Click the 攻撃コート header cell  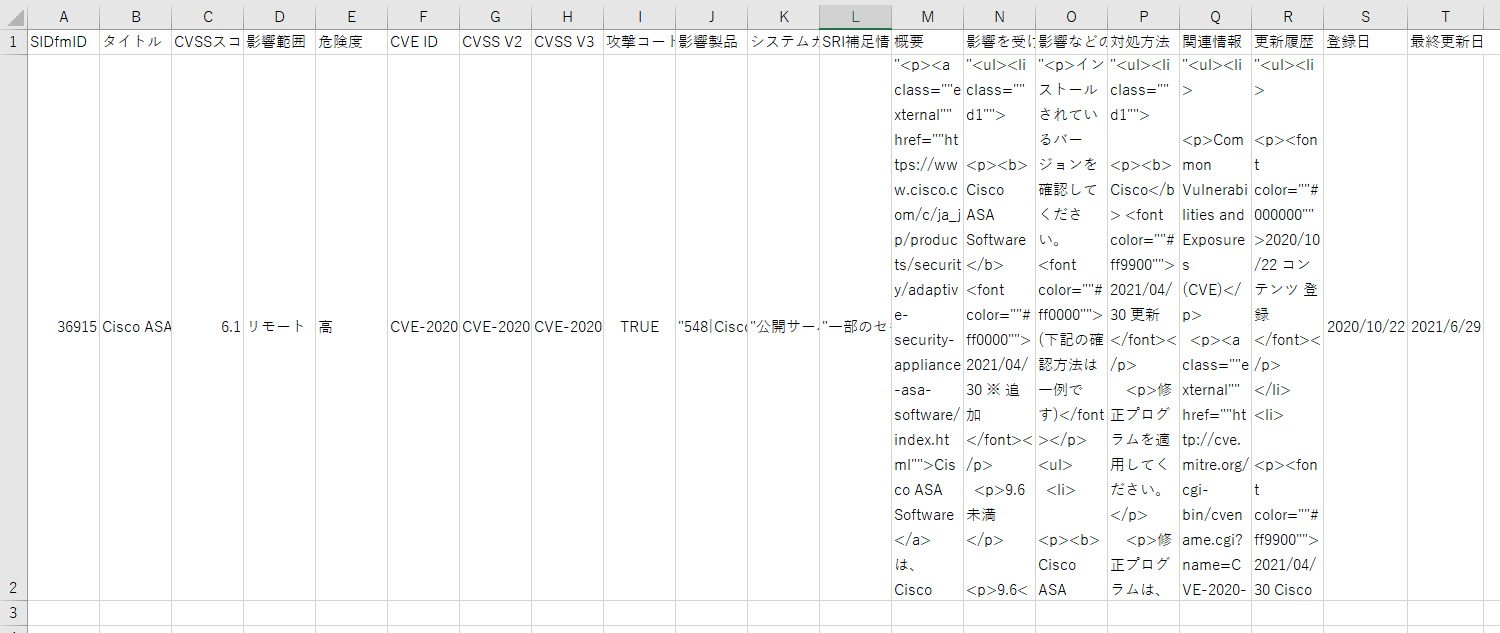click(640, 42)
